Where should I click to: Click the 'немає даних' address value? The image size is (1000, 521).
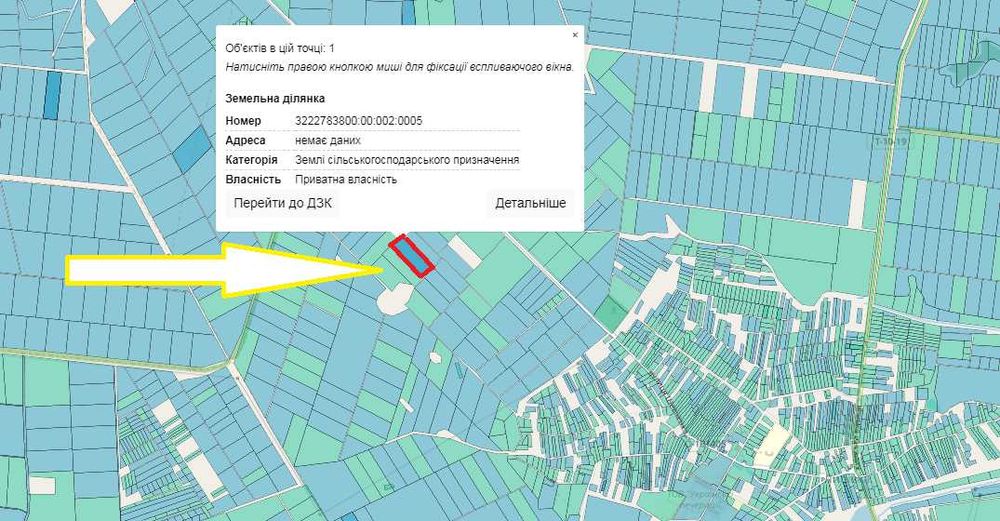328,140
